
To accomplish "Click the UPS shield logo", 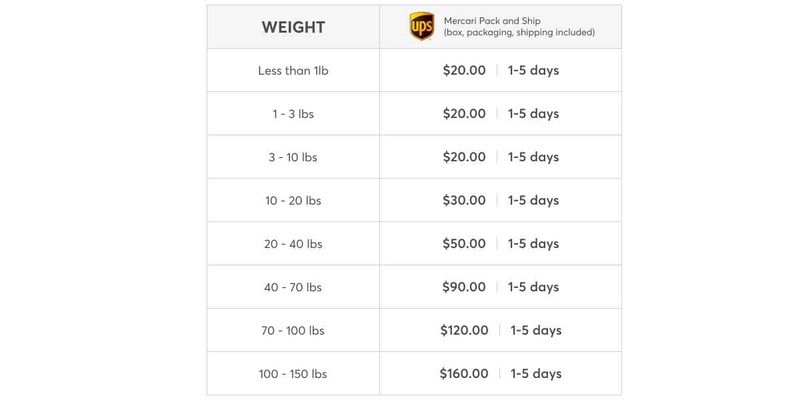I will coord(422,27).
